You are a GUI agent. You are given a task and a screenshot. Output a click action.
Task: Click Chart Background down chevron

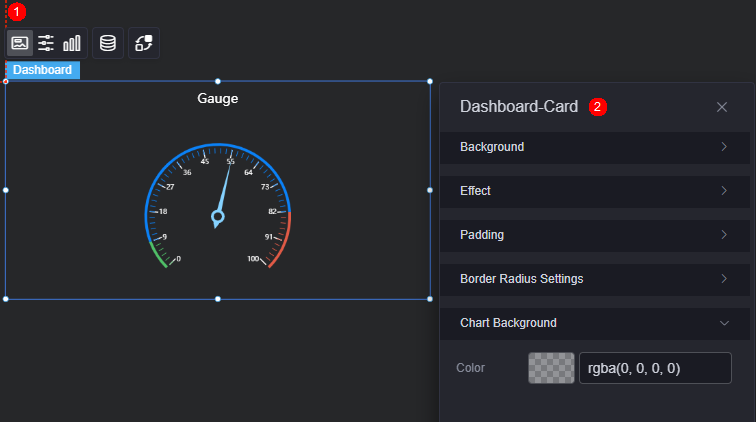tap(724, 323)
